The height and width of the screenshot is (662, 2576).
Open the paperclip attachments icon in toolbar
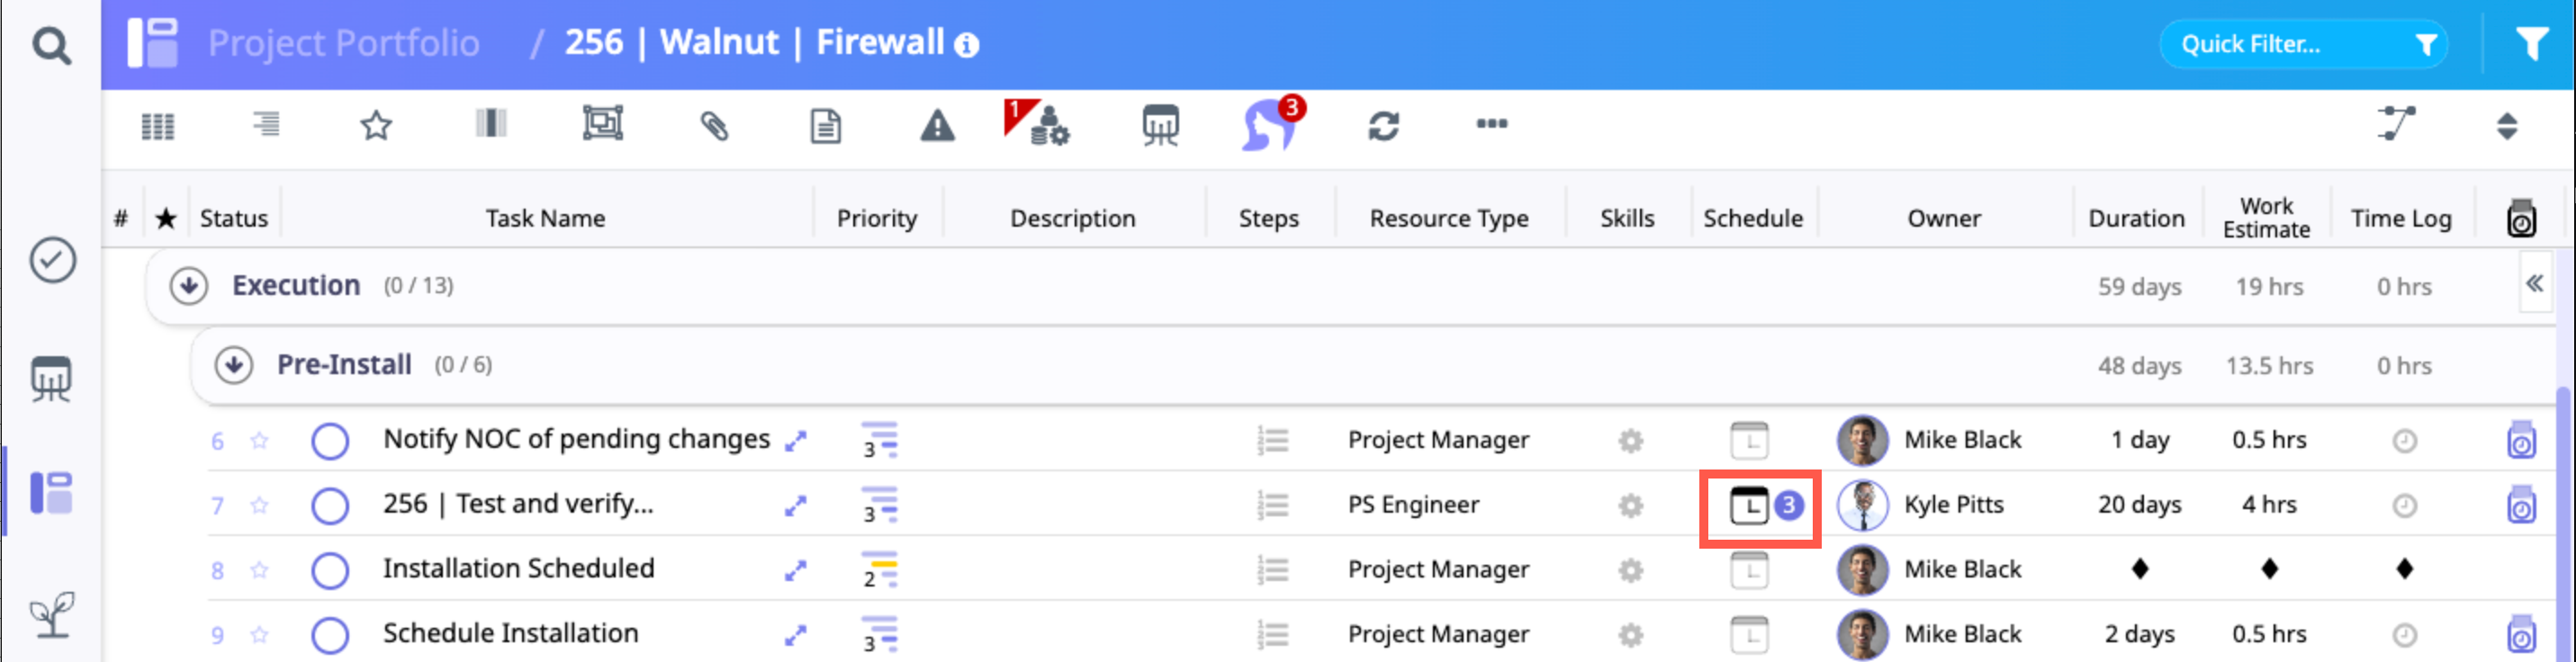pyautogui.click(x=713, y=126)
